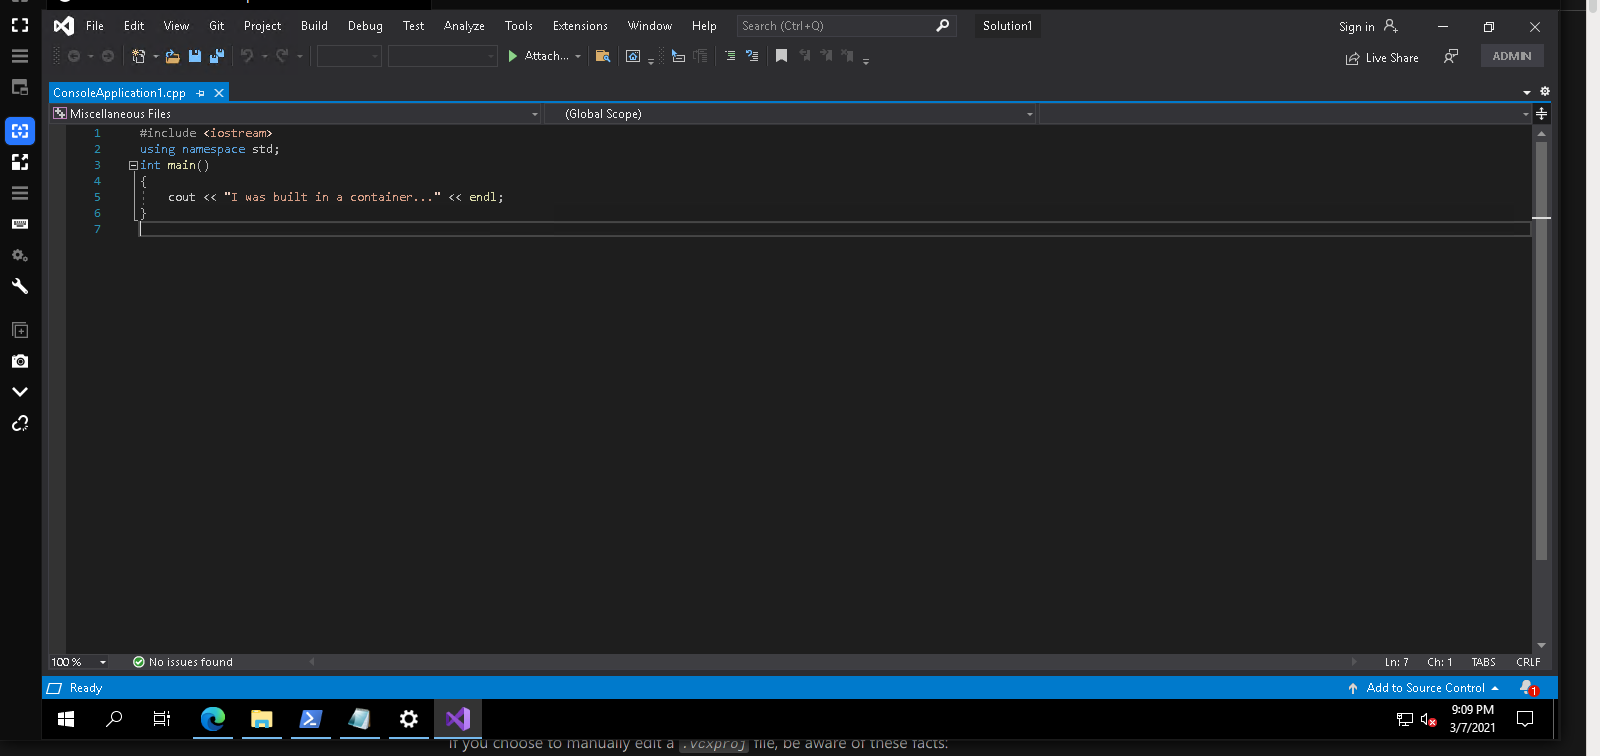1600x756 pixels.
Task: Open the New Project dropdown arrow
Action: (x=155, y=56)
